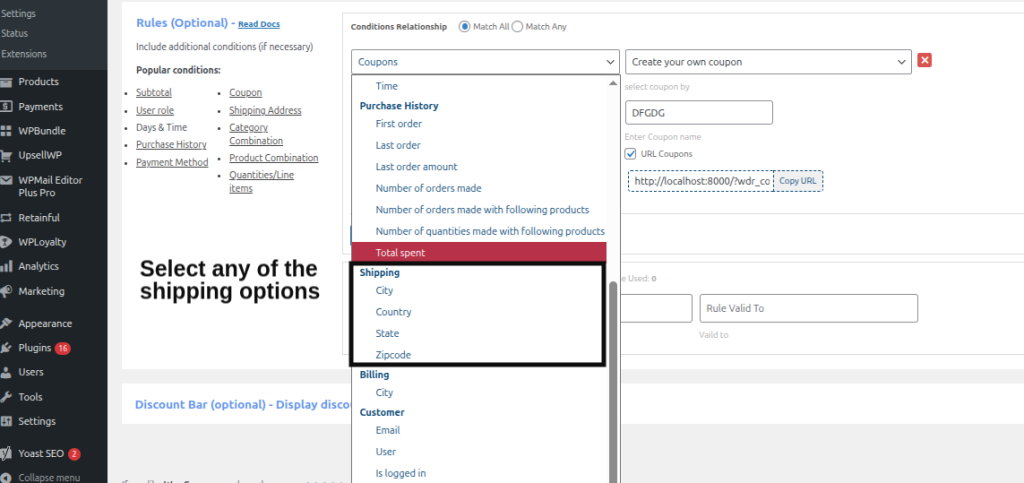Open Extensions submenu in sidebar
1024x483 pixels.
point(24,54)
